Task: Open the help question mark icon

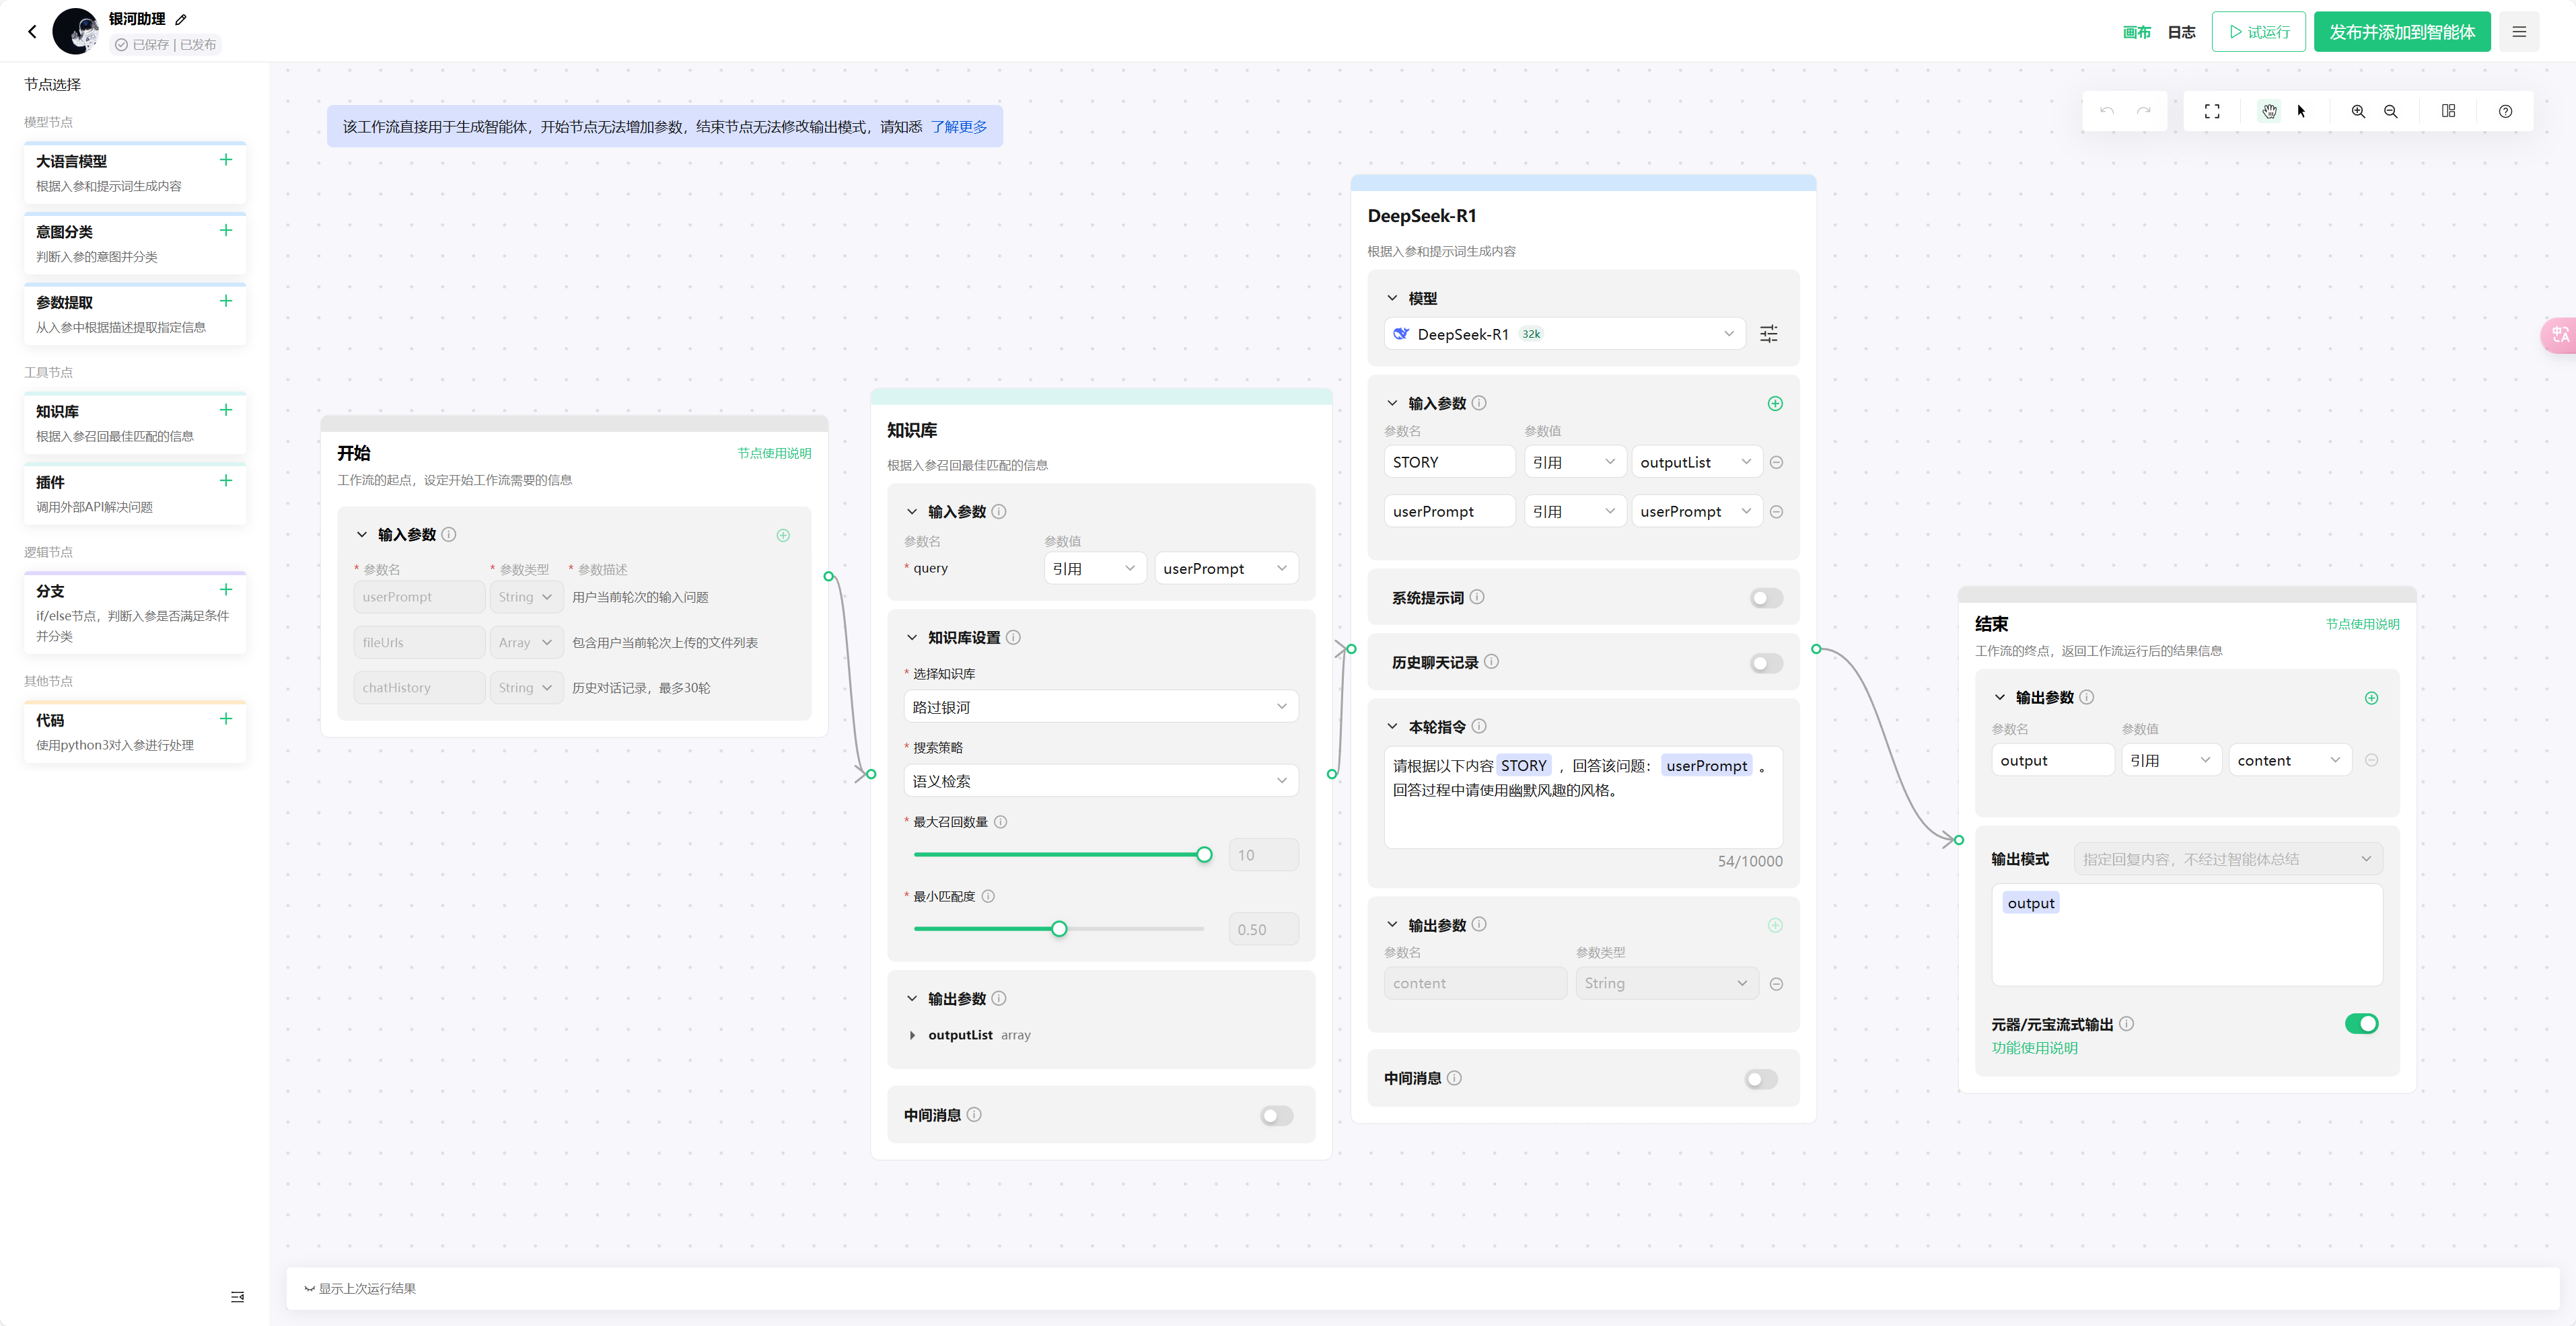Action: pos(2505,111)
